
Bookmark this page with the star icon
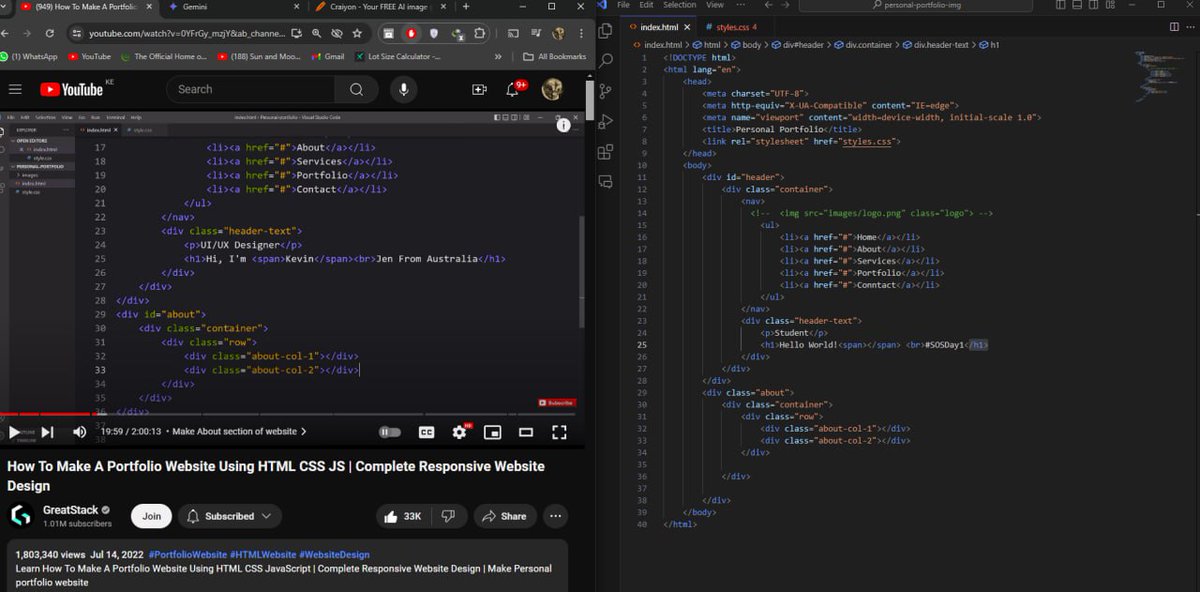click(x=357, y=33)
